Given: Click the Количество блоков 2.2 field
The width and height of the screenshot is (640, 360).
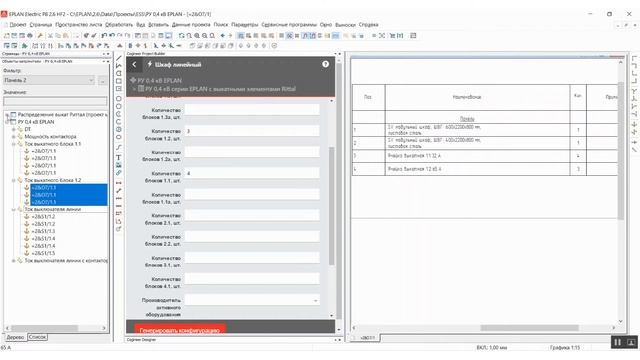Looking at the screenshot, I should (252, 237).
